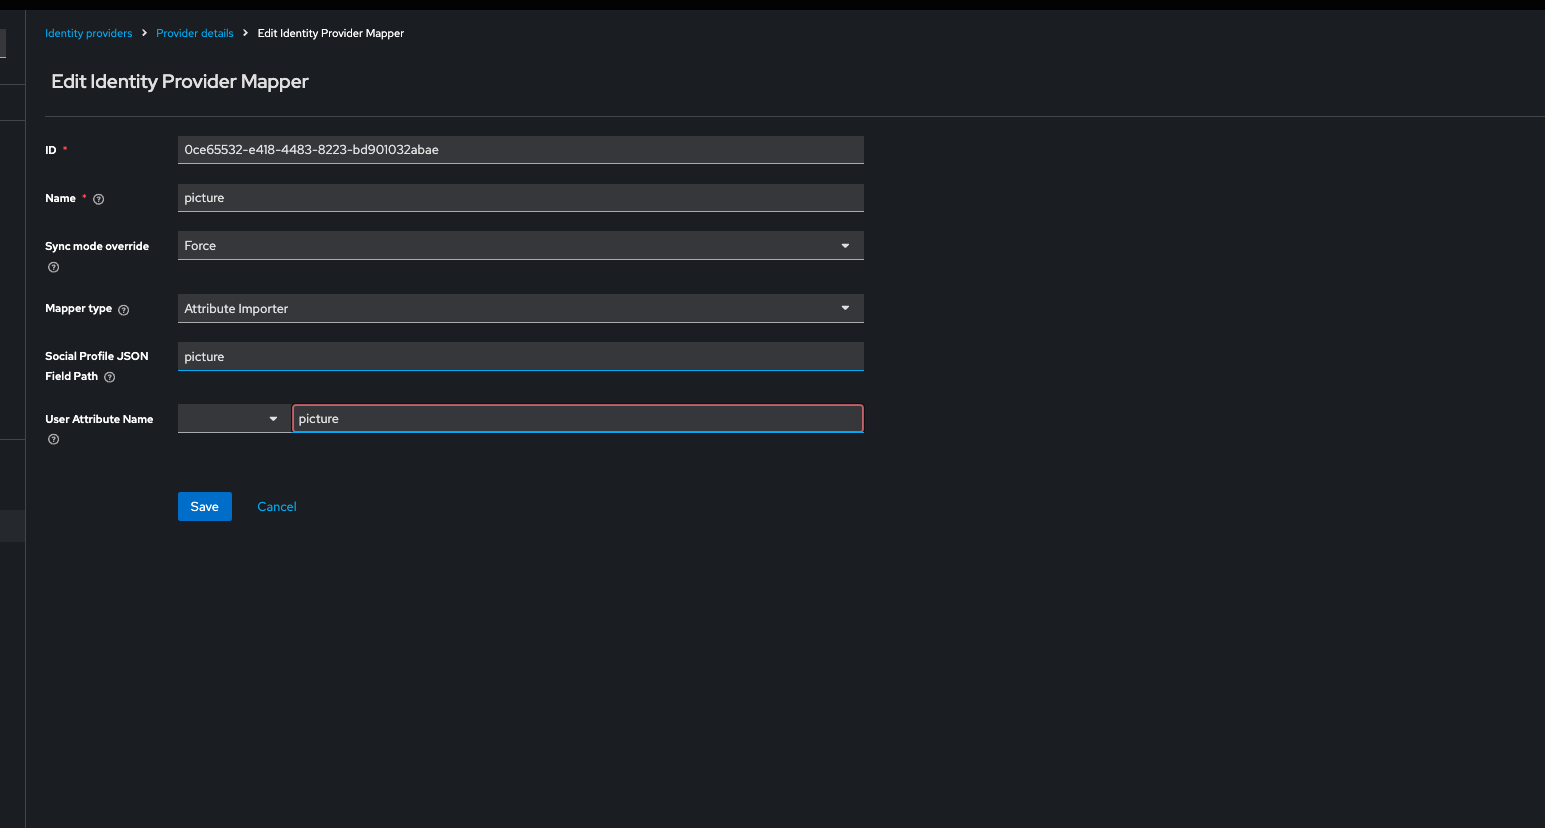Open the Sync mode override dropdown
Viewport: 1545px width, 828px height.
[520, 245]
